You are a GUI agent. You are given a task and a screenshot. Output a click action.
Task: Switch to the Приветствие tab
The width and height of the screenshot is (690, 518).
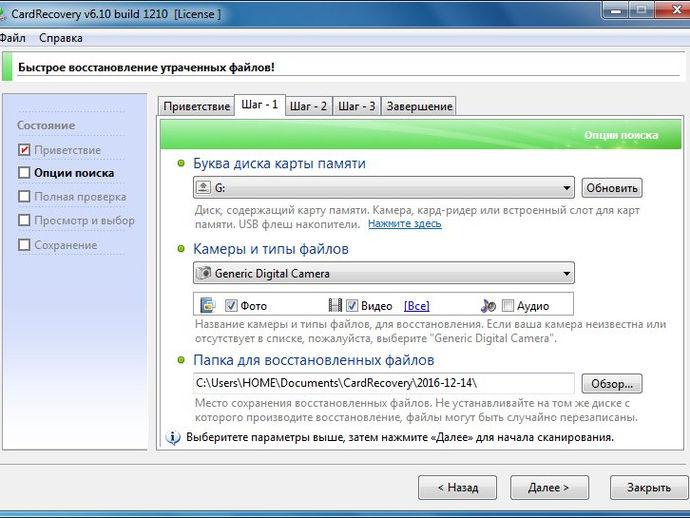point(197,106)
